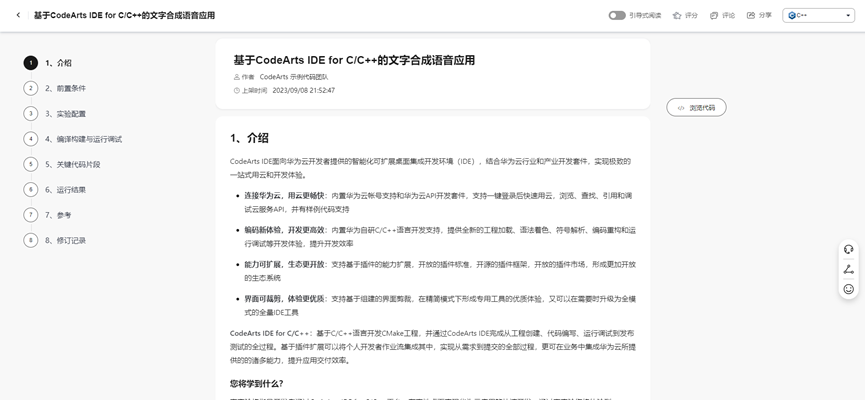Go back using the left arrow icon
This screenshot has height=400, width=865.
18,15
